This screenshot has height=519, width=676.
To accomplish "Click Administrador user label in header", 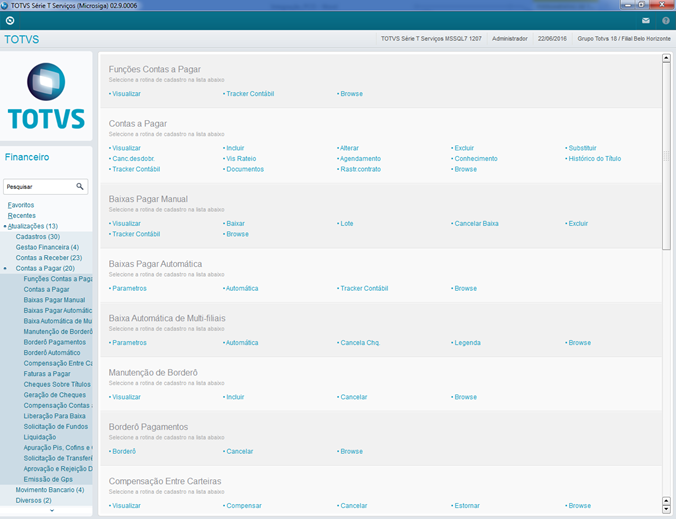I will (x=510, y=39).
